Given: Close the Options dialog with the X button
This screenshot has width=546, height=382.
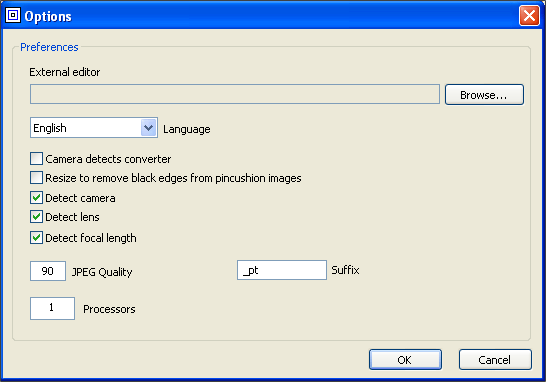Looking at the screenshot, I should pyautogui.click(x=529, y=16).
